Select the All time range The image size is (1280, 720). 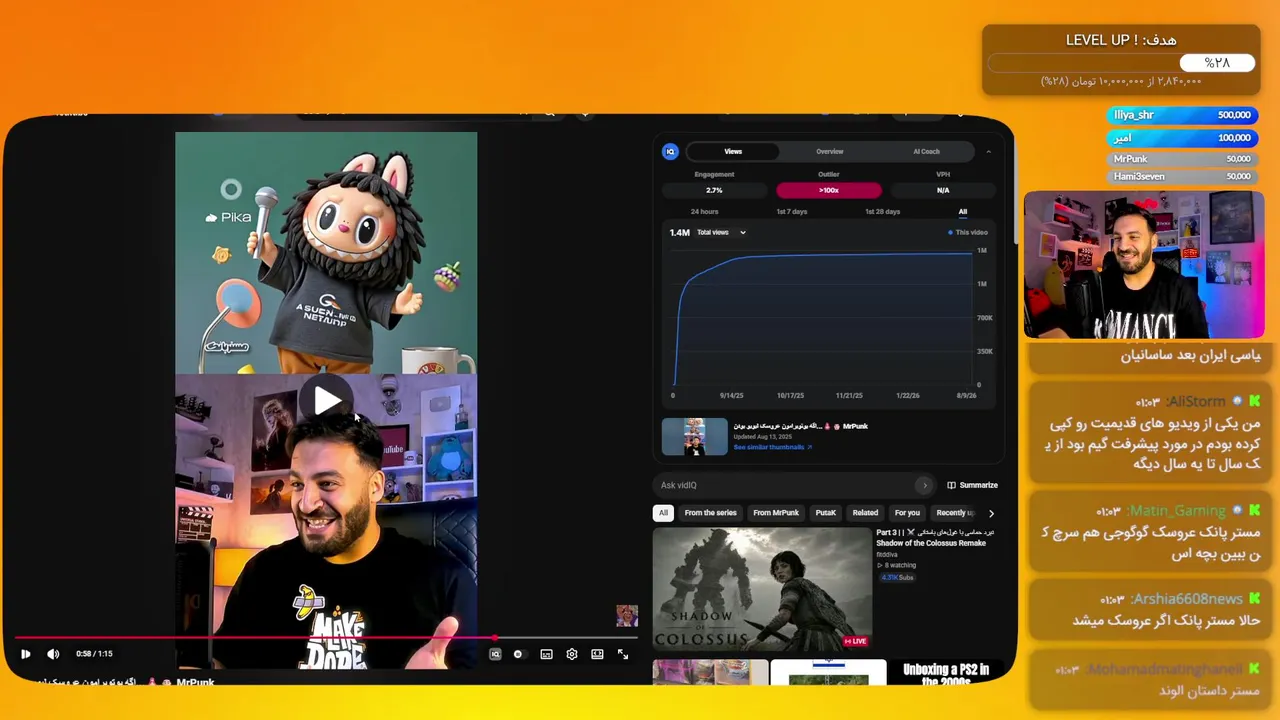[x=963, y=212]
